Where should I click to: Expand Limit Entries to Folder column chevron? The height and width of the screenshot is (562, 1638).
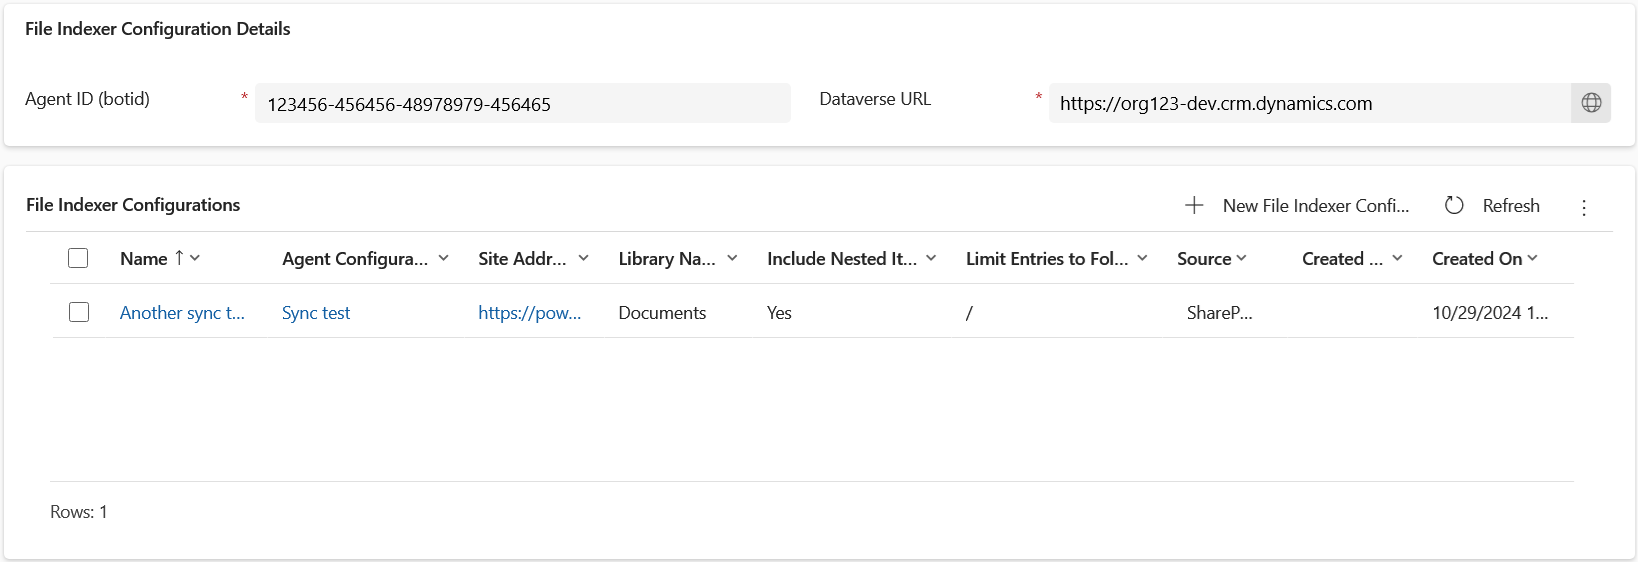click(1142, 258)
